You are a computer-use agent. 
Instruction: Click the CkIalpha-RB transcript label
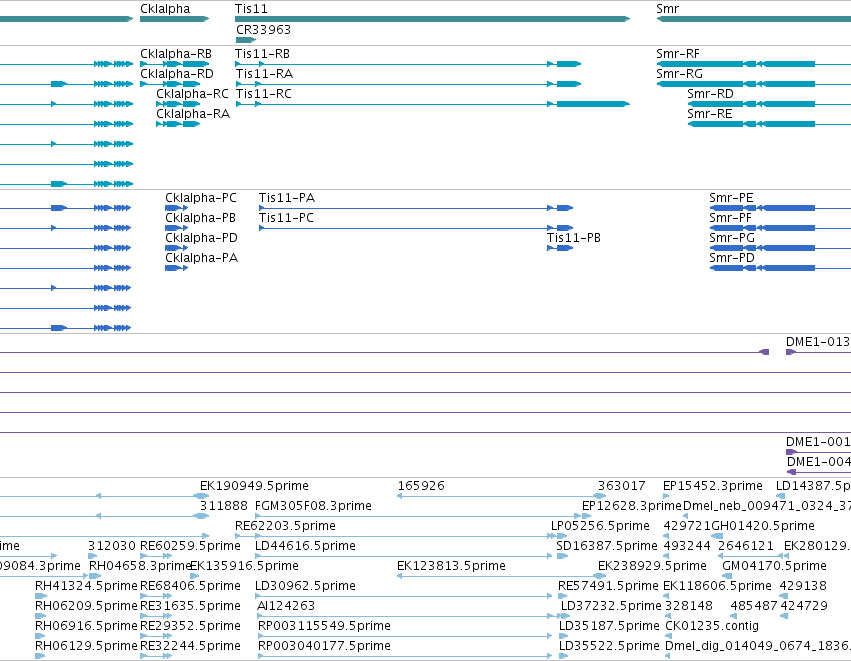click(x=176, y=54)
